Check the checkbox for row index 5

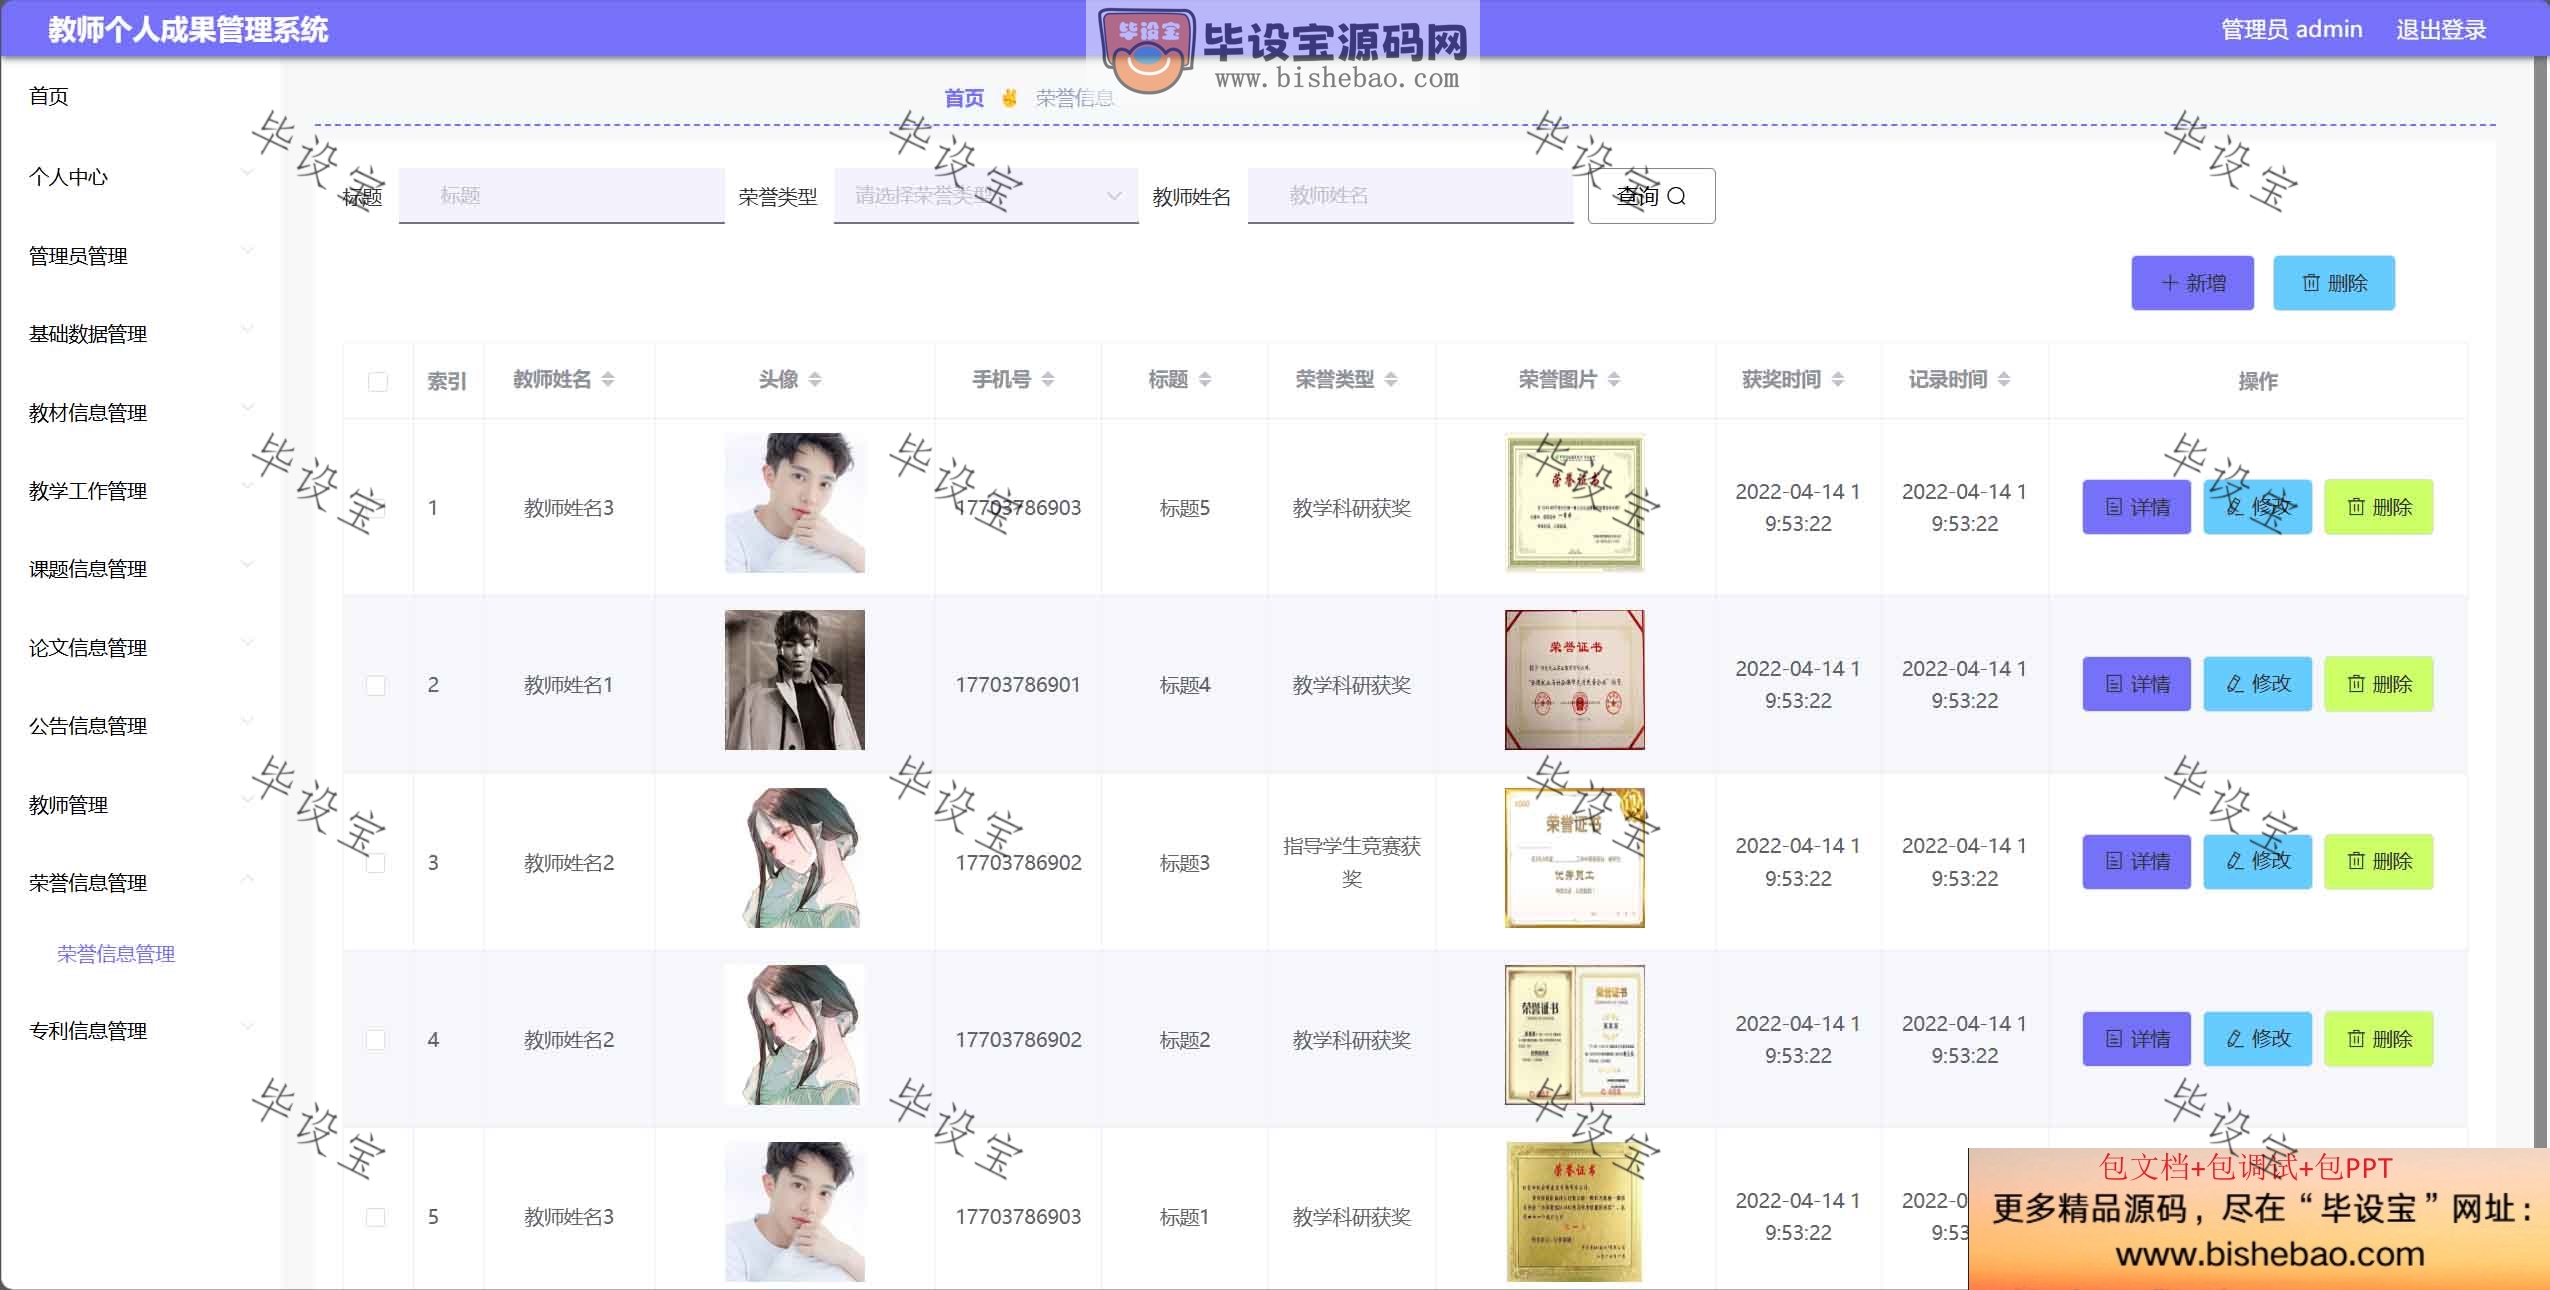coord(376,1217)
